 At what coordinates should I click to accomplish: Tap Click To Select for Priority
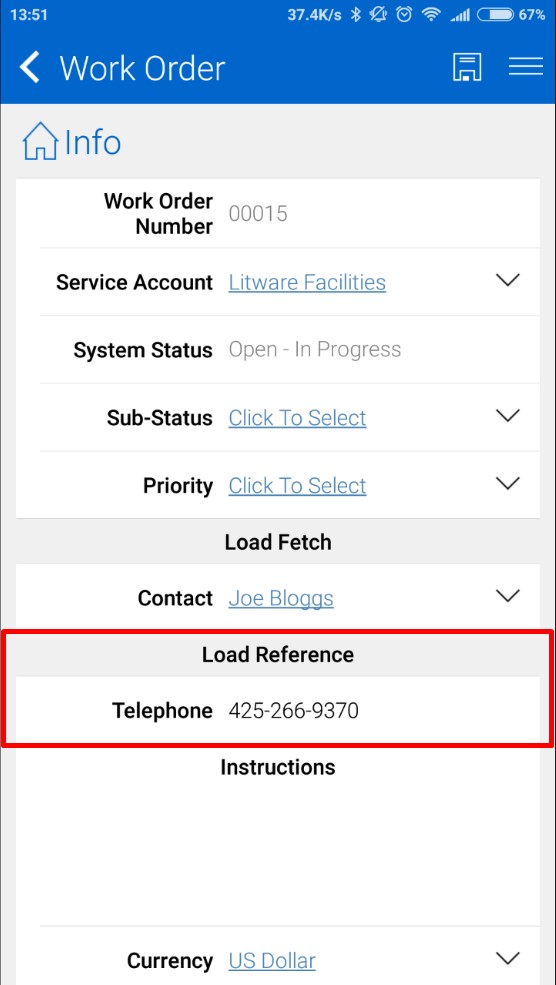(297, 486)
